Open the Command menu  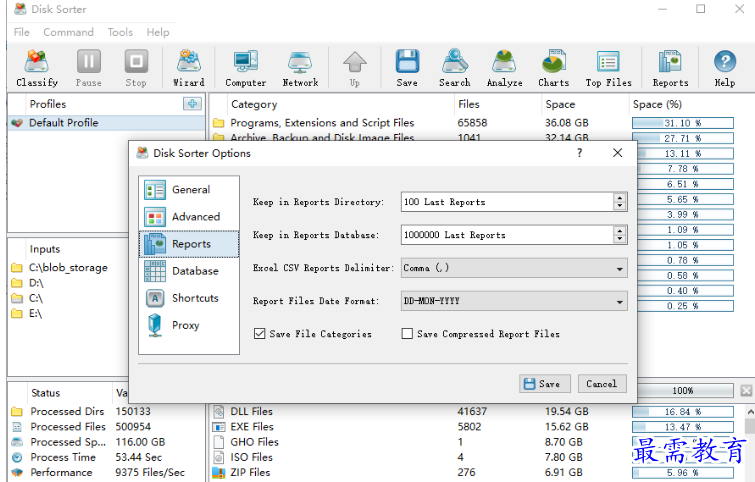[68, 32]
